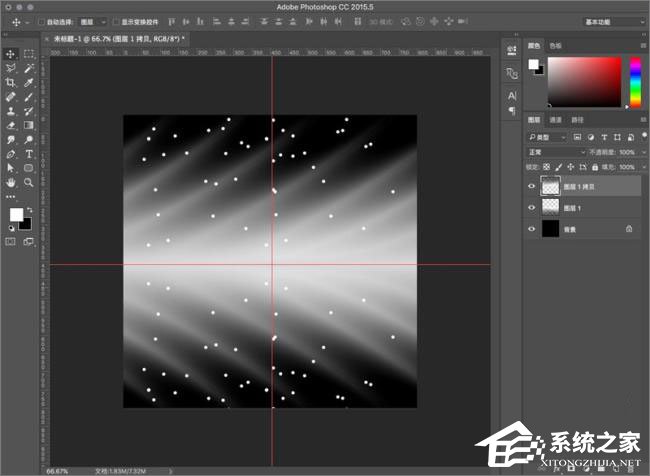Lock image pixels brush icon

[558, 167]
